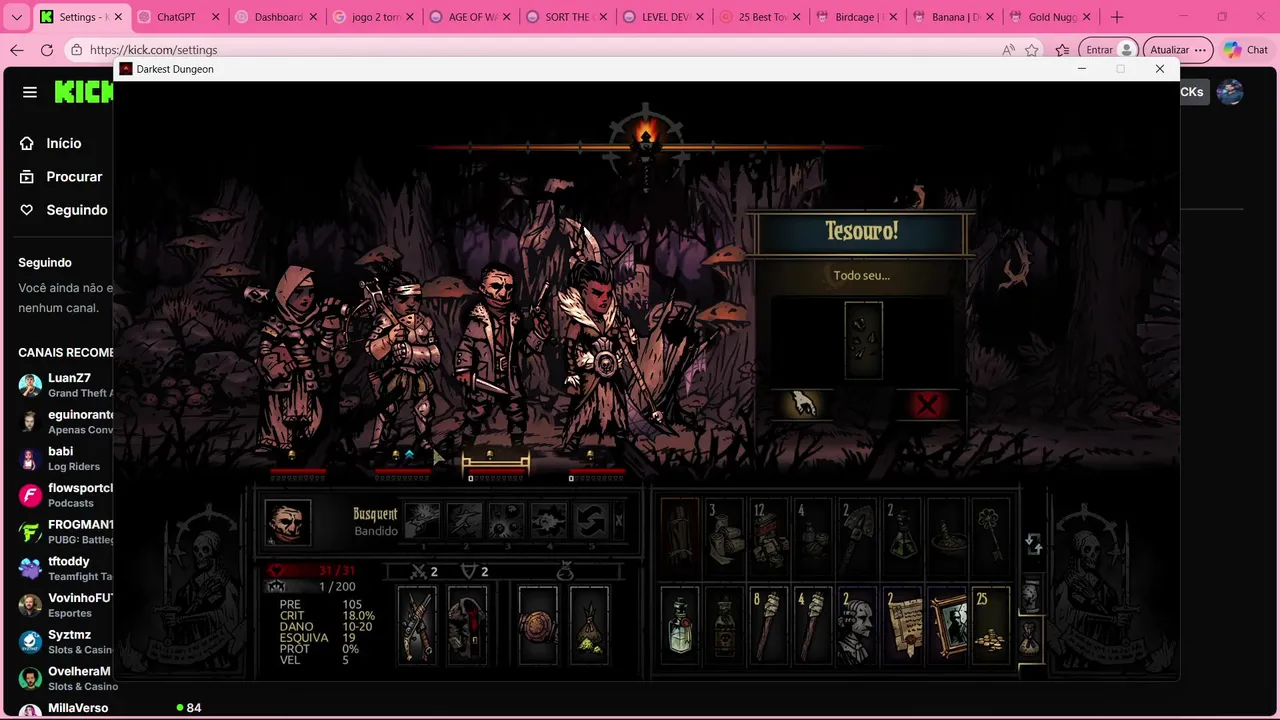Click pass turn X beside skills
The image size is (1280, 720).
click(x=619, y=521)
